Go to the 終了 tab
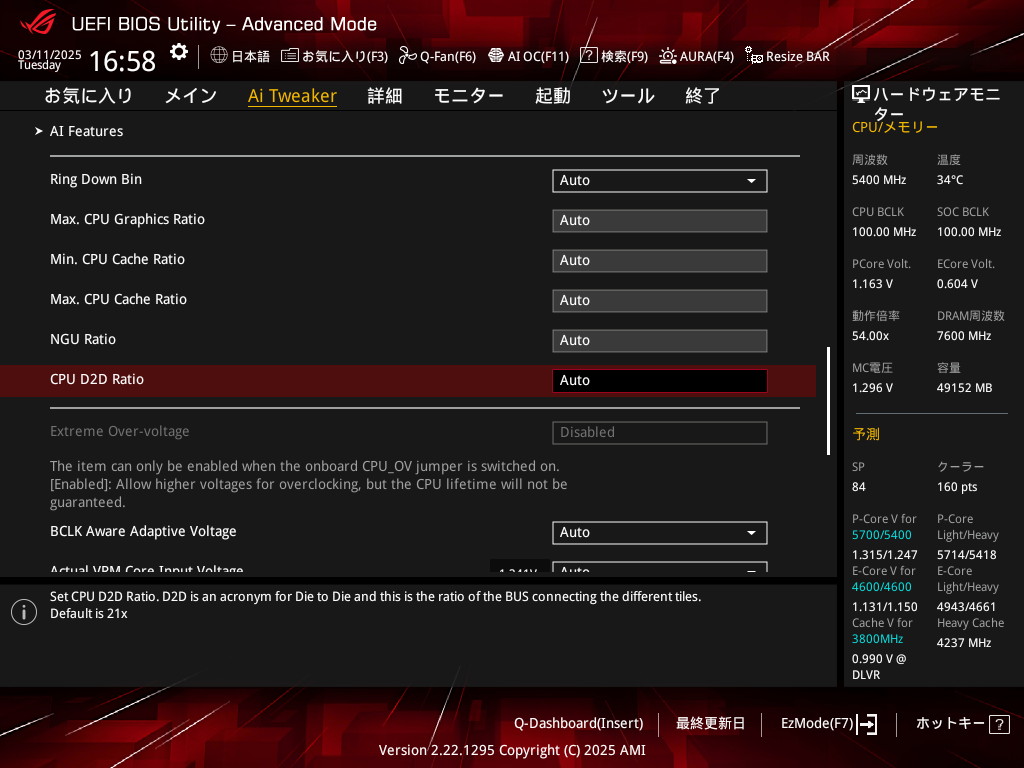Screen dimensions: 1024x768 [703, 95]
